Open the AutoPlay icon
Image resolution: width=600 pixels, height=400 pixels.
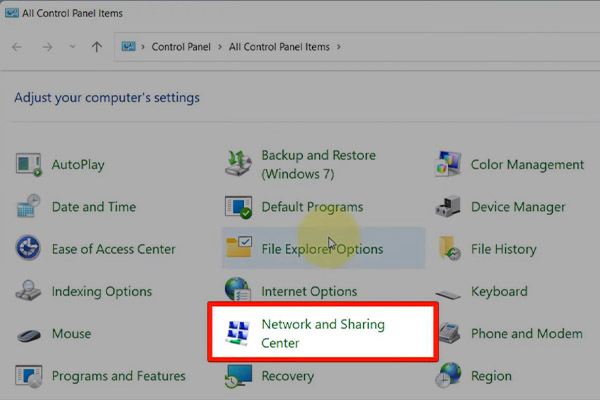coord(28,165)
